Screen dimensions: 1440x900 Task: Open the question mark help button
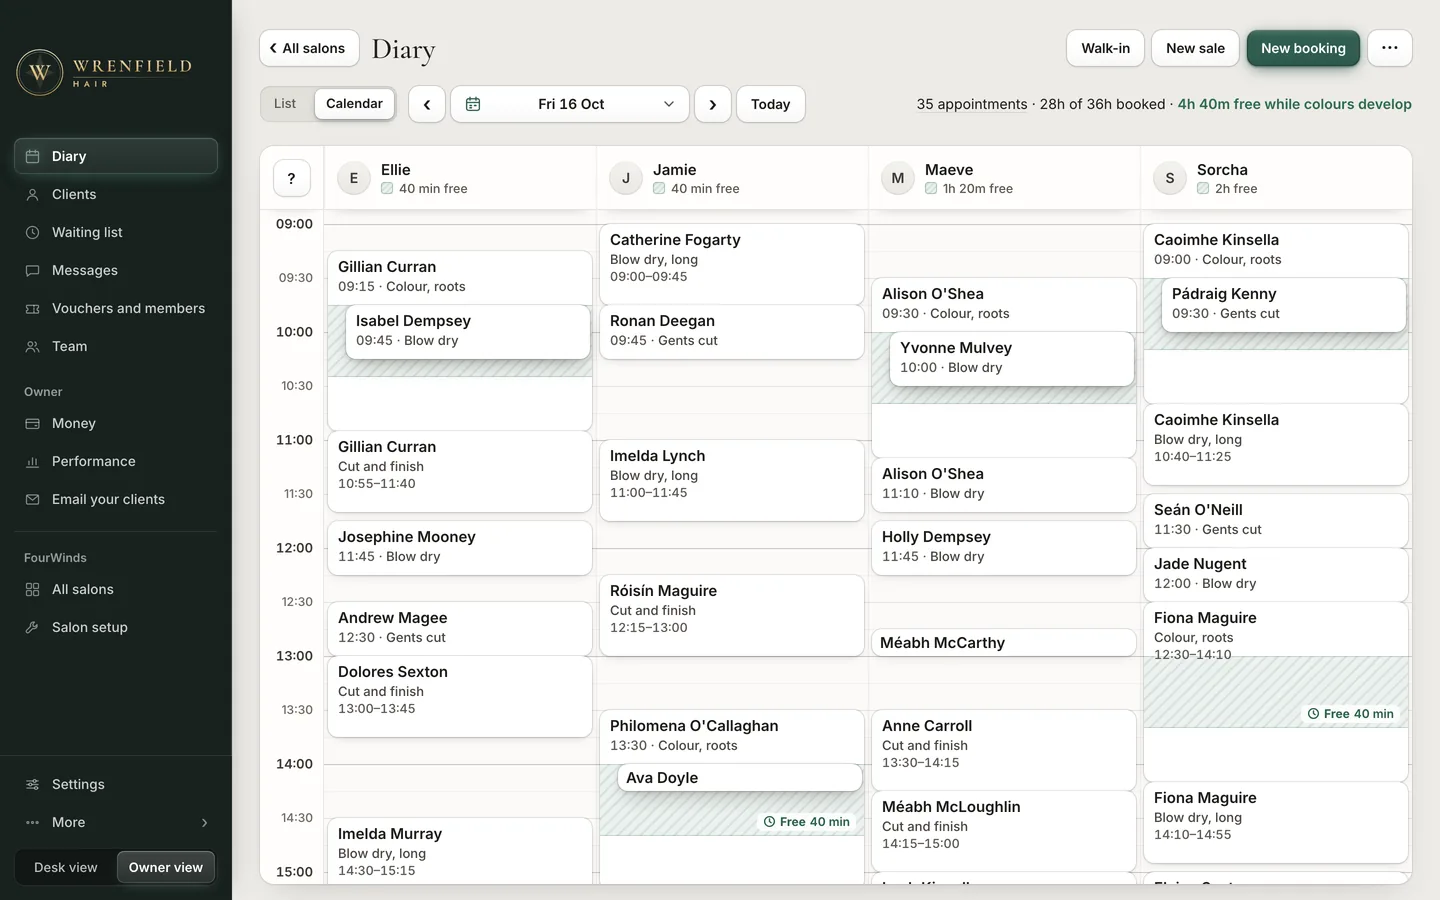tap(291, 178)
